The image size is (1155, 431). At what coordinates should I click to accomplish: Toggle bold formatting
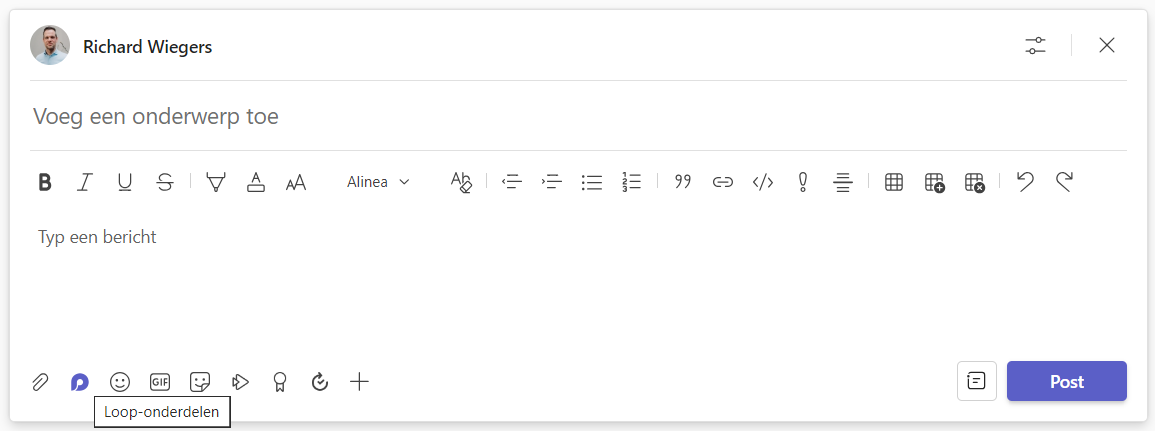tap(45, 182)
